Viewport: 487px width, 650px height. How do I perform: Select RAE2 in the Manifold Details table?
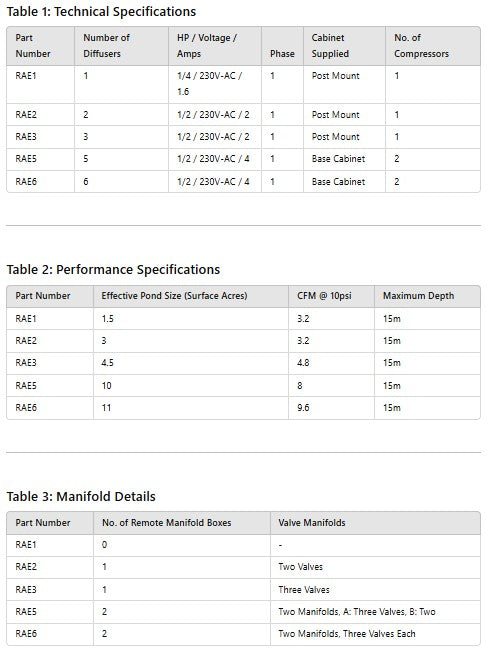pos(26,567)
